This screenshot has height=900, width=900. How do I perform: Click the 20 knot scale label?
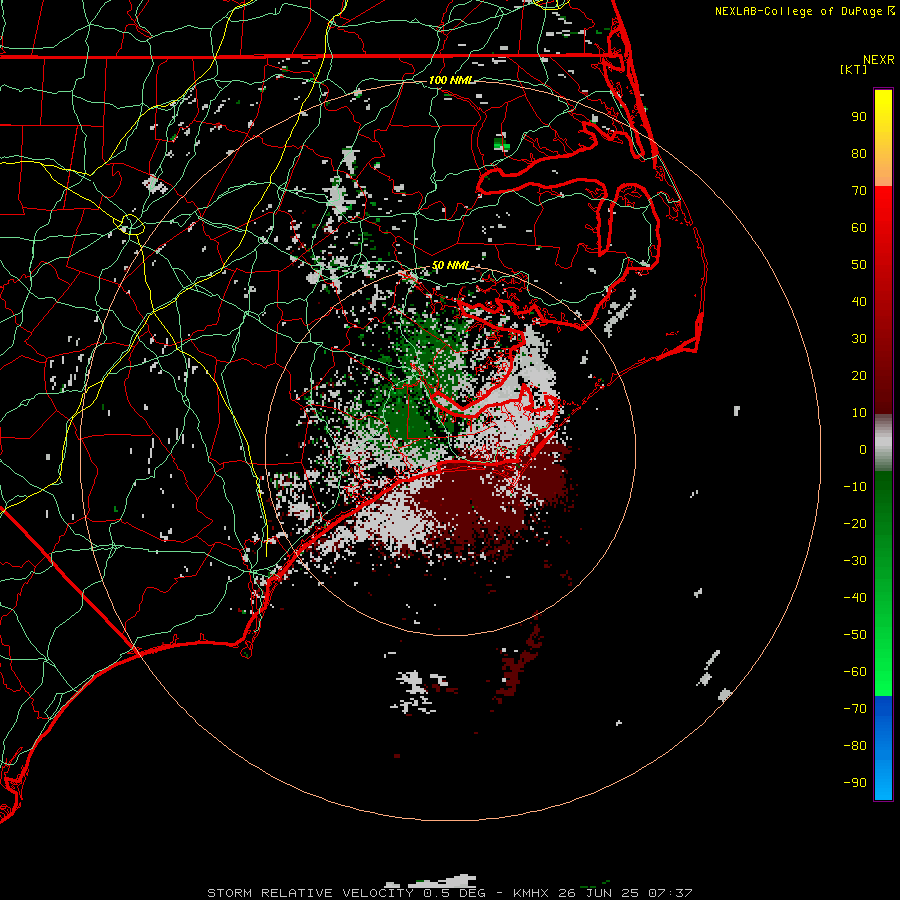point(859,376)
